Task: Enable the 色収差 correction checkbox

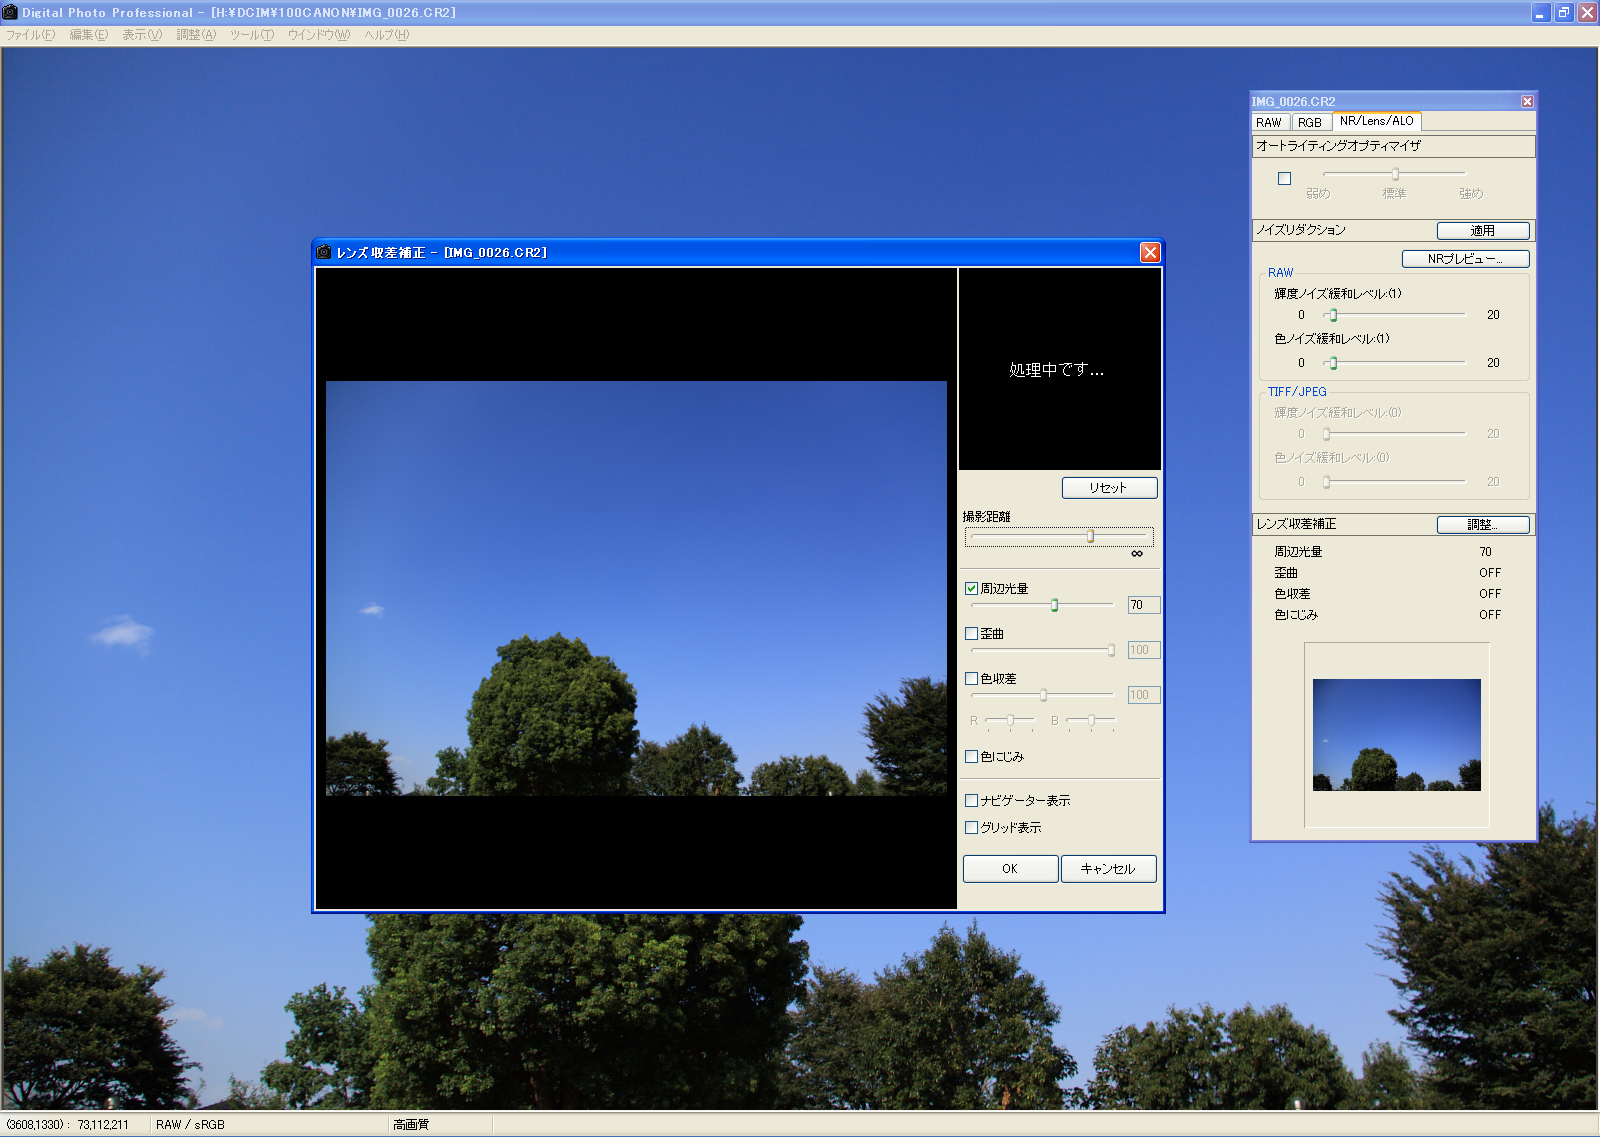Action: tap(971, 679)
